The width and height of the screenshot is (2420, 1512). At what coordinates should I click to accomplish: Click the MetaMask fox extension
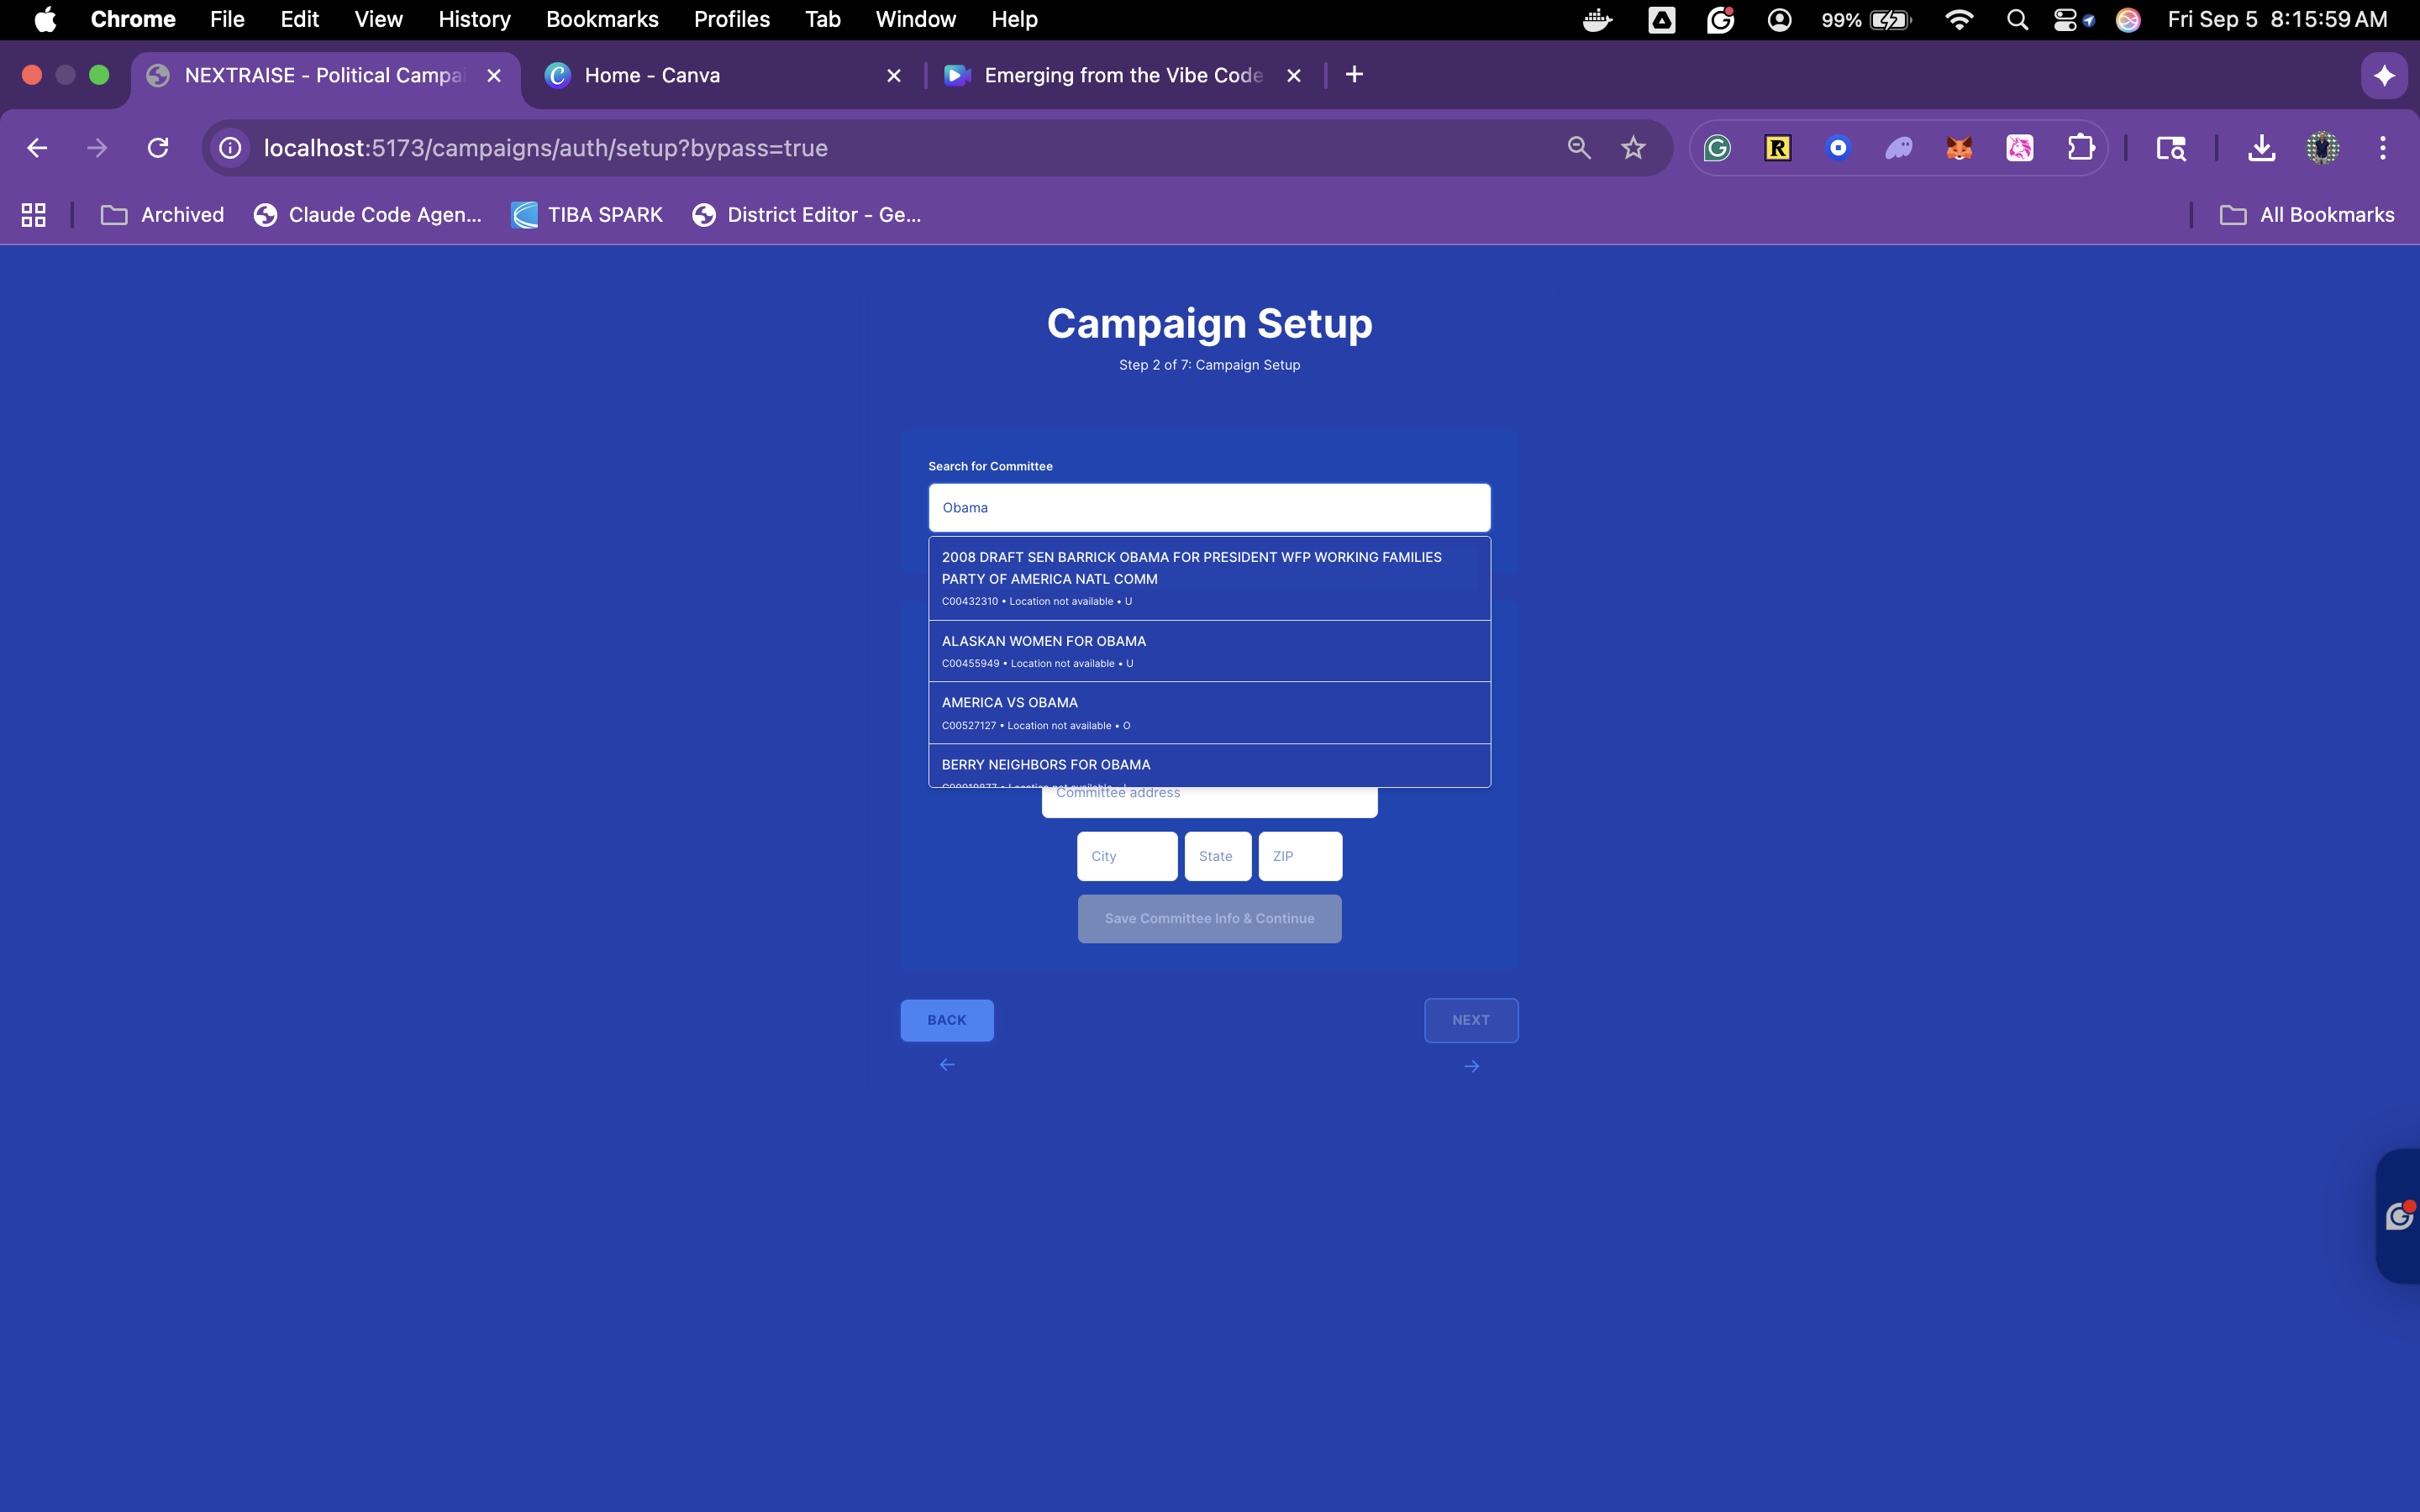pyautogui.click(x=1959, y=148)
